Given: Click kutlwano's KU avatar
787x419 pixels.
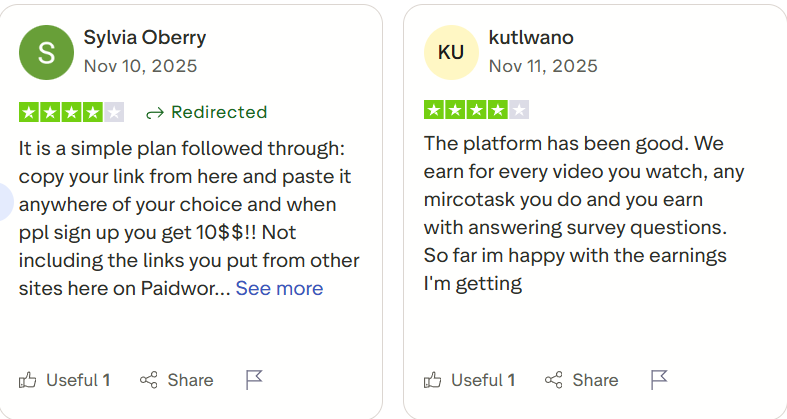Looking at the screenshot, I should 451,52.
